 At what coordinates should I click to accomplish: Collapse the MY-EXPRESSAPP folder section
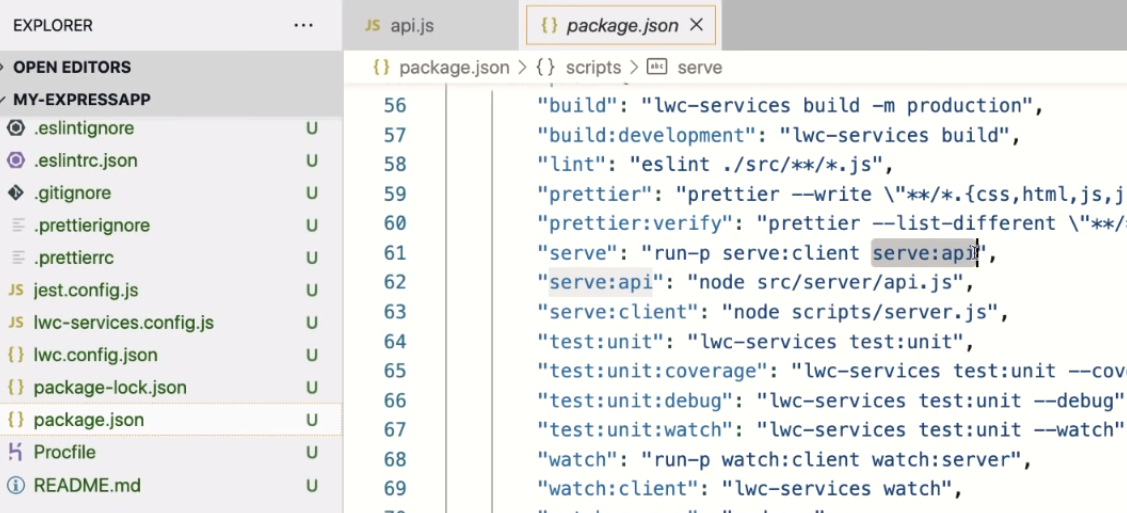(x=81, y=100)
